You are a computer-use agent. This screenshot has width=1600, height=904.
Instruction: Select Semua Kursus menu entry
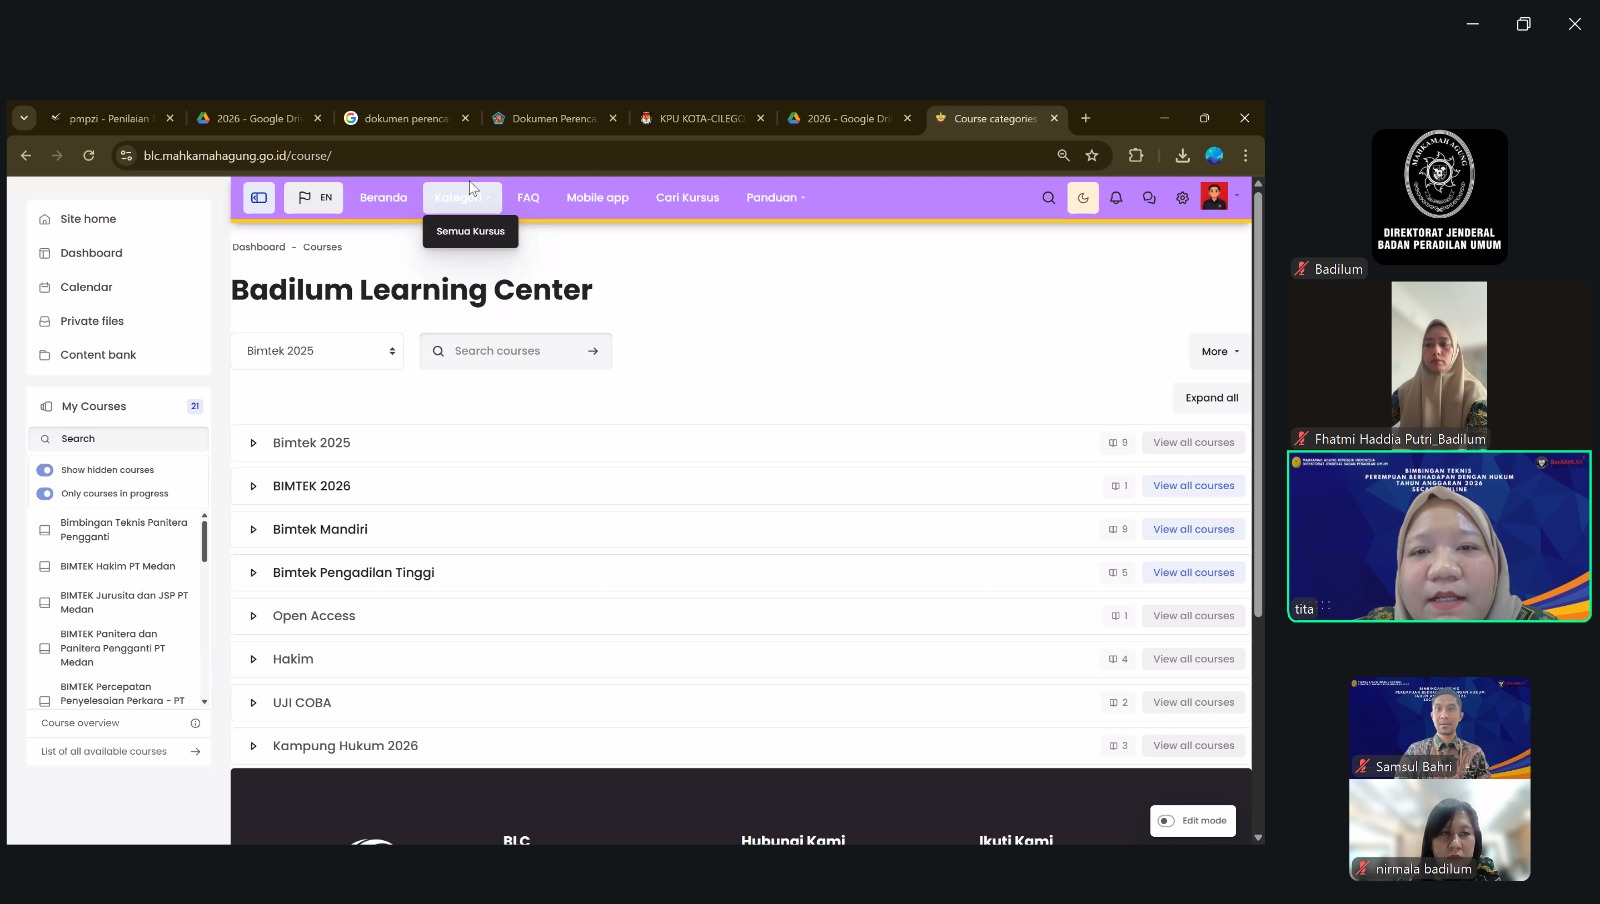click(470, 231)
